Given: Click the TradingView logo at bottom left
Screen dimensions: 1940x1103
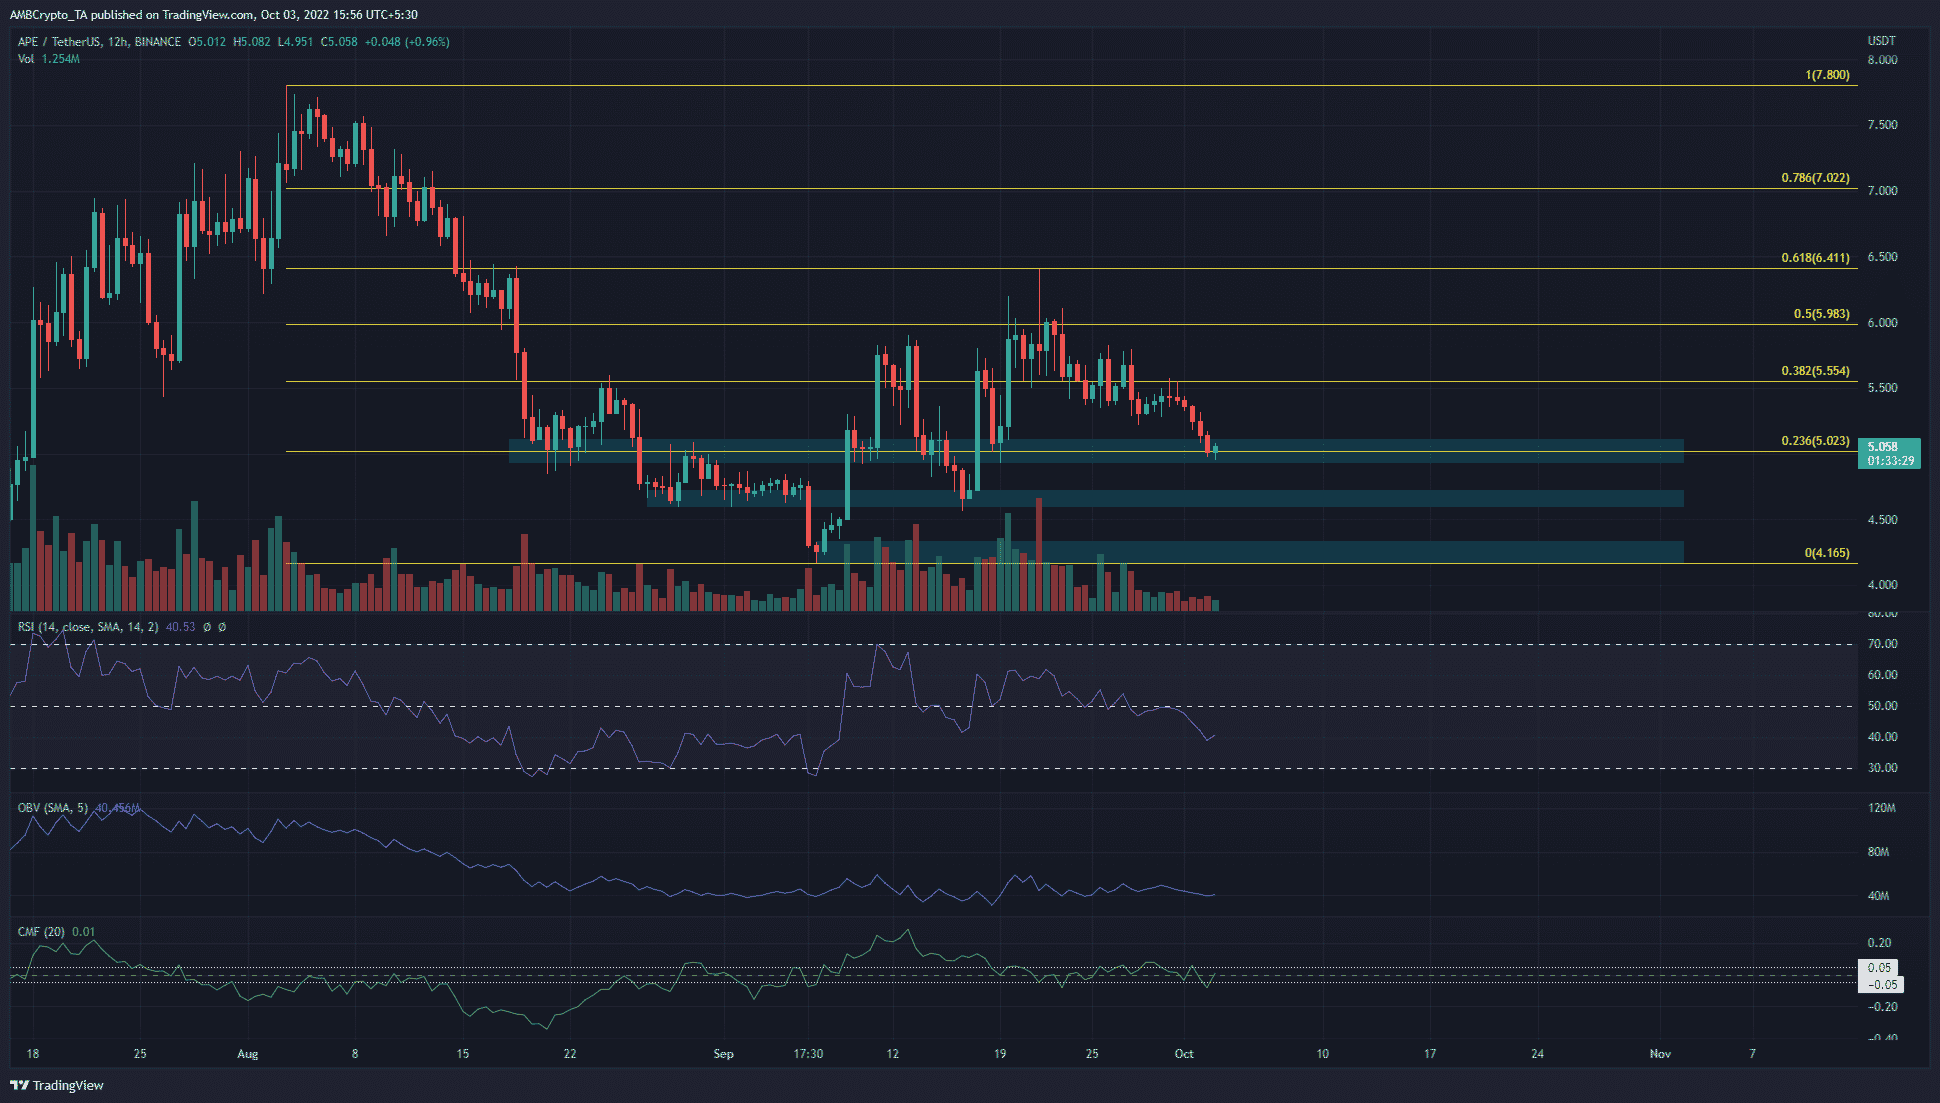Looking at the screenshot, I should coord(60,1085).
